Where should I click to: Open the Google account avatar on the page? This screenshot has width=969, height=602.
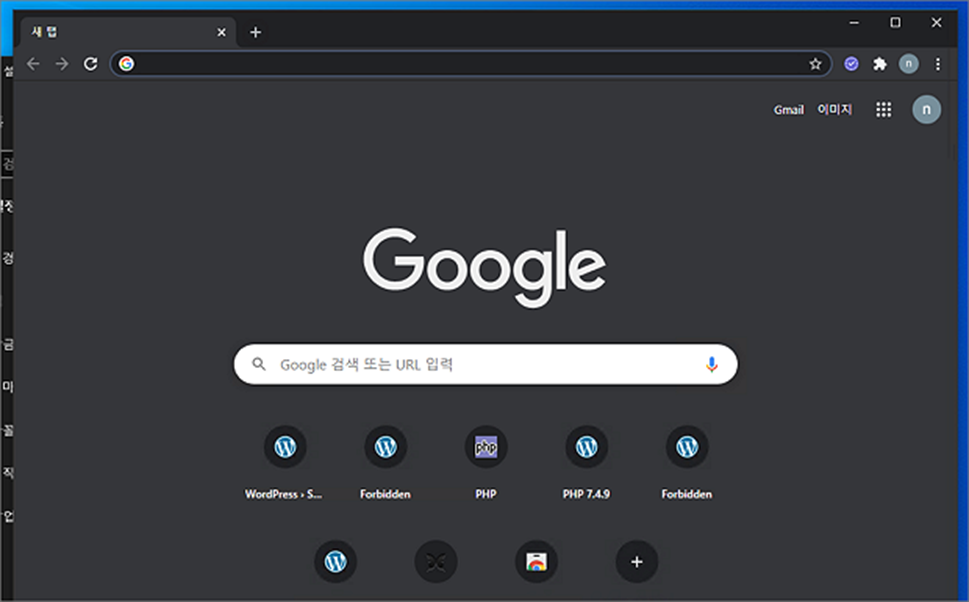point(926,109)
